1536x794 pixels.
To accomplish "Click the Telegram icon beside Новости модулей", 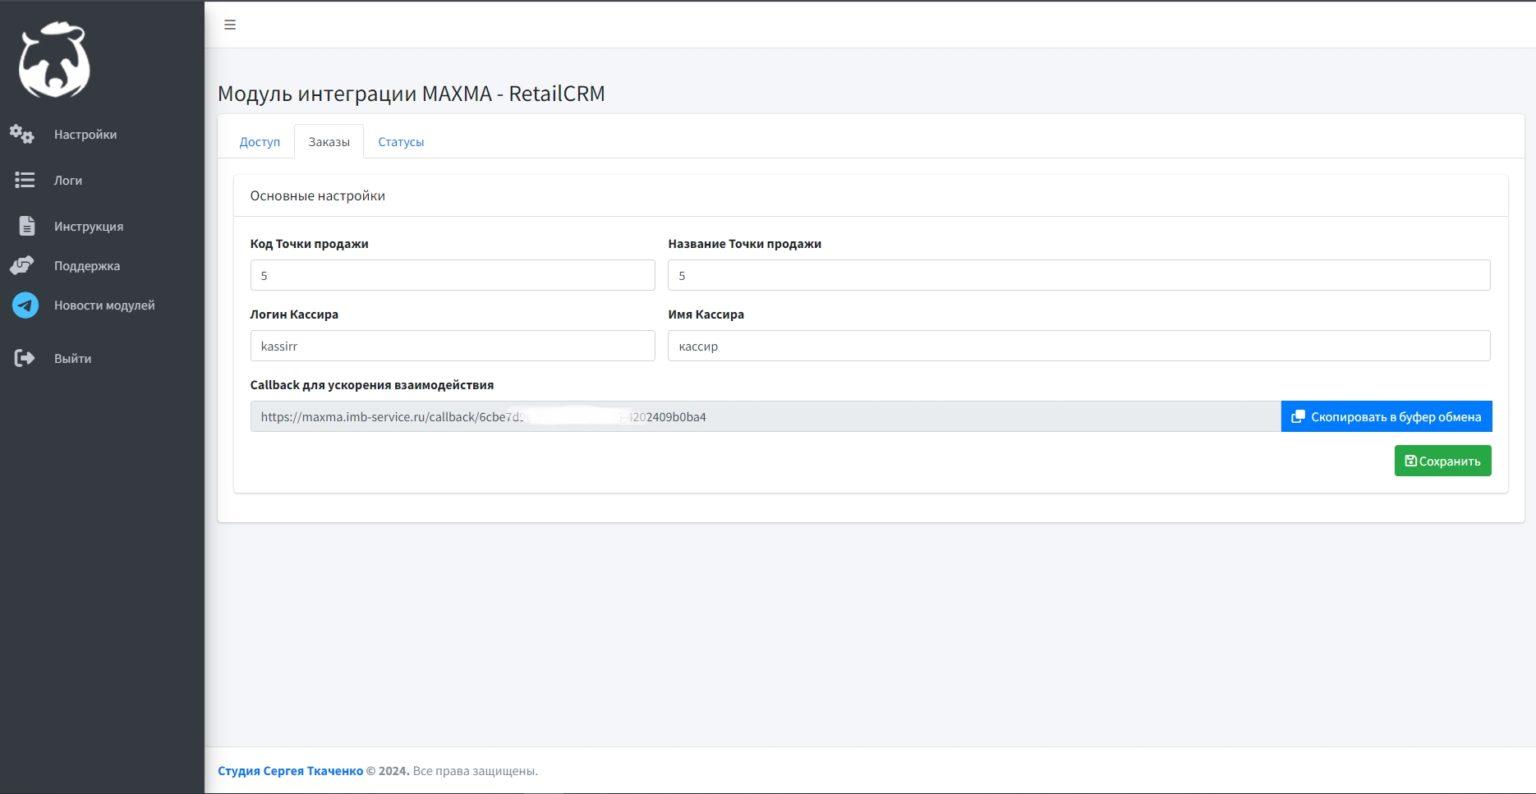I will (25, 305).
